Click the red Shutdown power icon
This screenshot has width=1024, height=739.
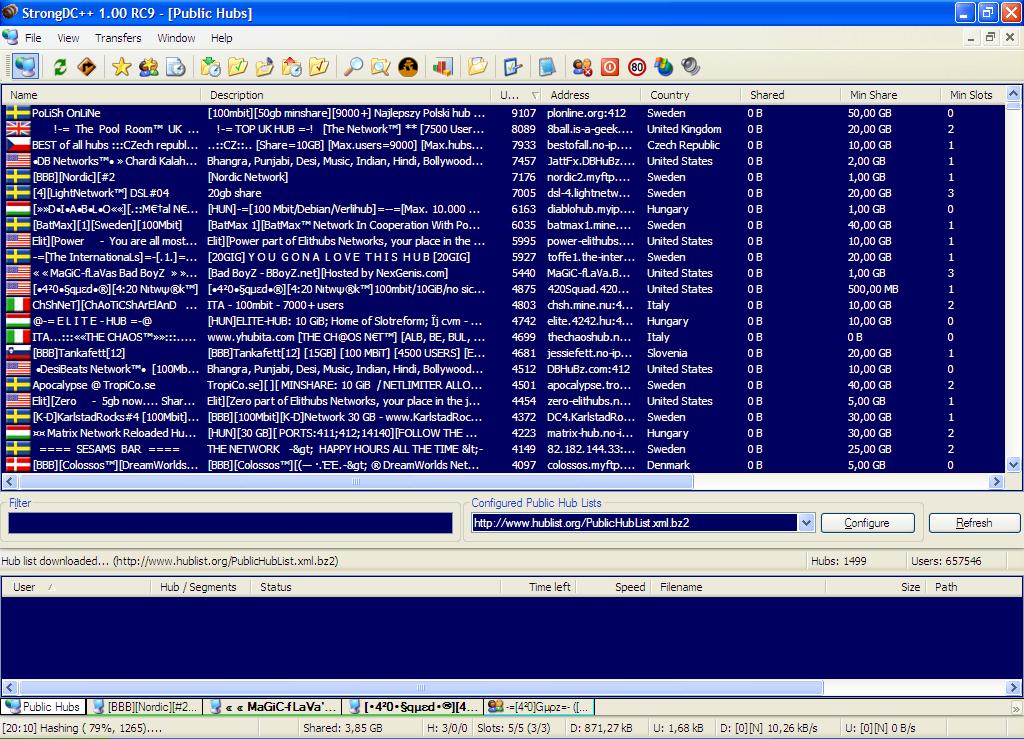pyautogui.click(x=609, y=67)
